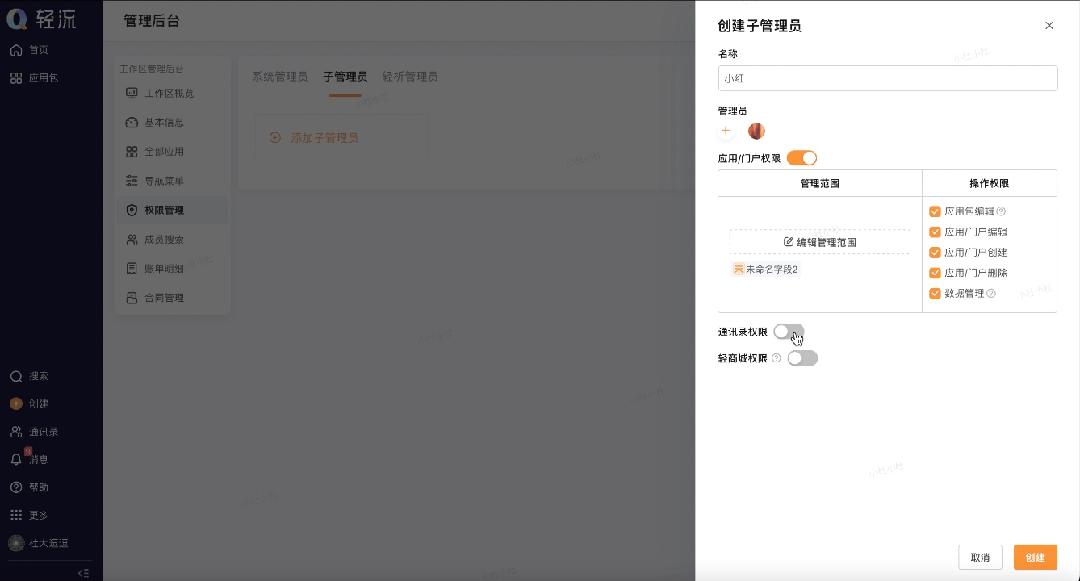Turn off the 应用/门户权限 toggle
The height and width of the screenshot is (581, 1080).
[801, 157]
